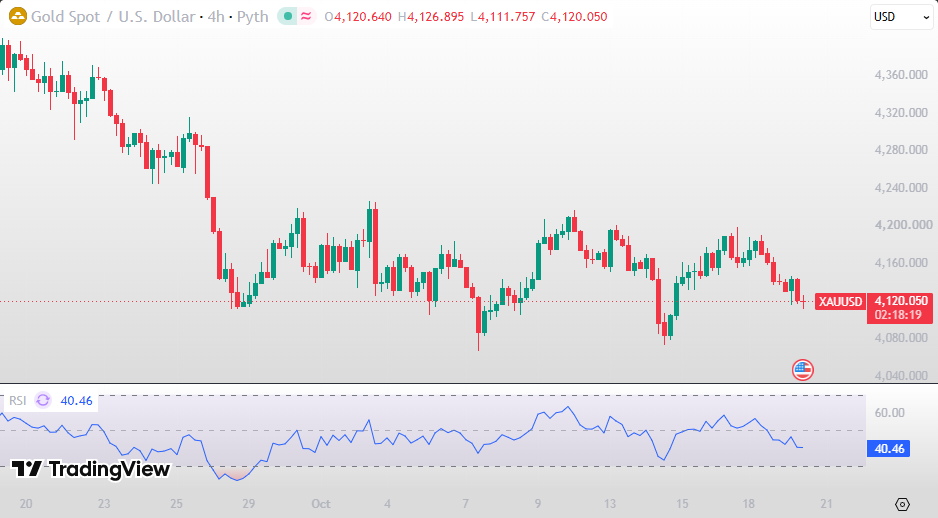Click the green market status dot
Viewport: 938px width, 518px height.
point(288,17)
